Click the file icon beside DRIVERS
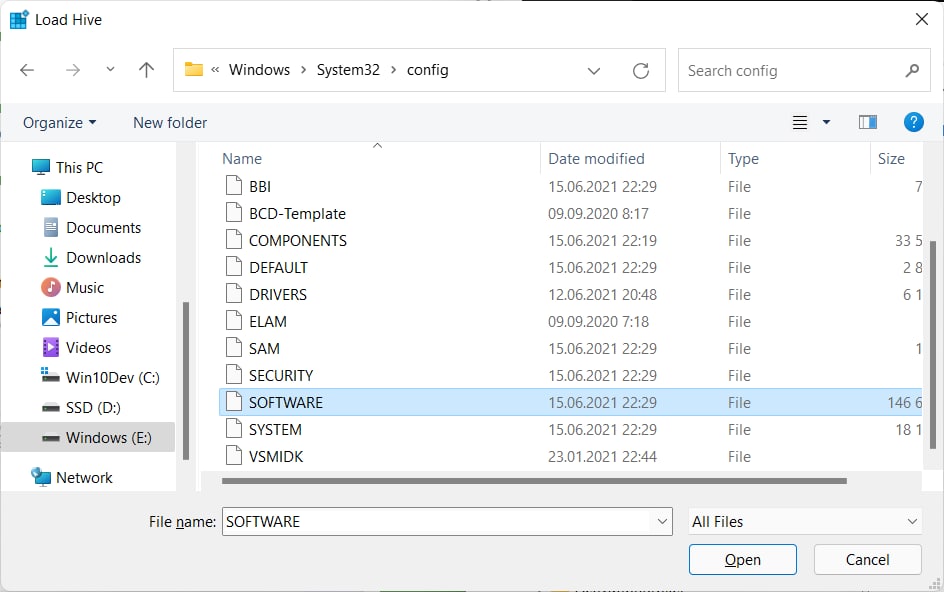 coord(234,293)
